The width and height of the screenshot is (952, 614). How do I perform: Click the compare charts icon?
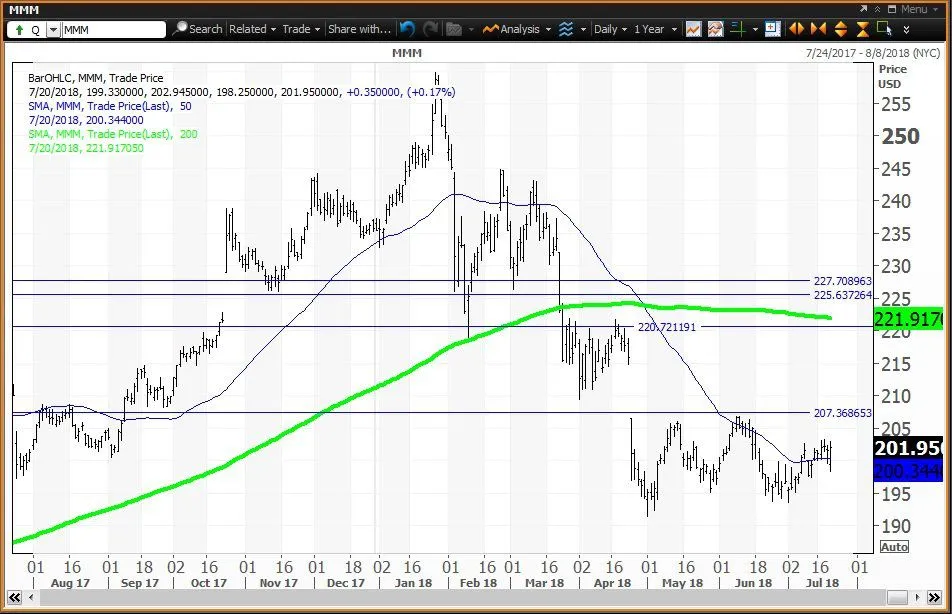point(715,29)
